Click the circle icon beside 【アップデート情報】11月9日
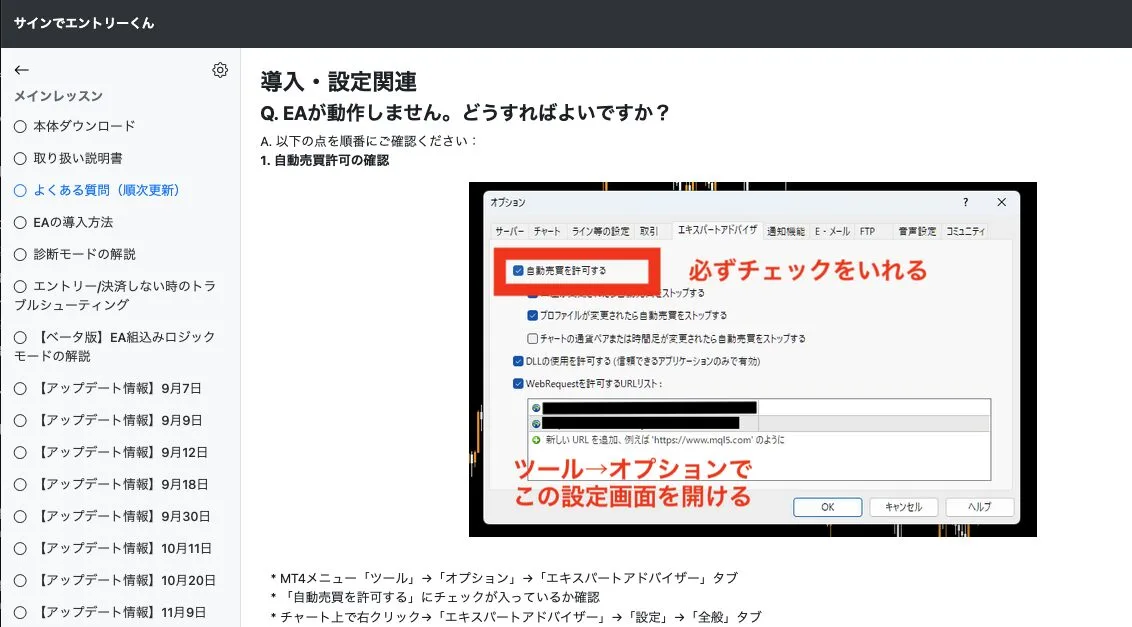This screenshot has height=627, width=1132. coord(20,612)
